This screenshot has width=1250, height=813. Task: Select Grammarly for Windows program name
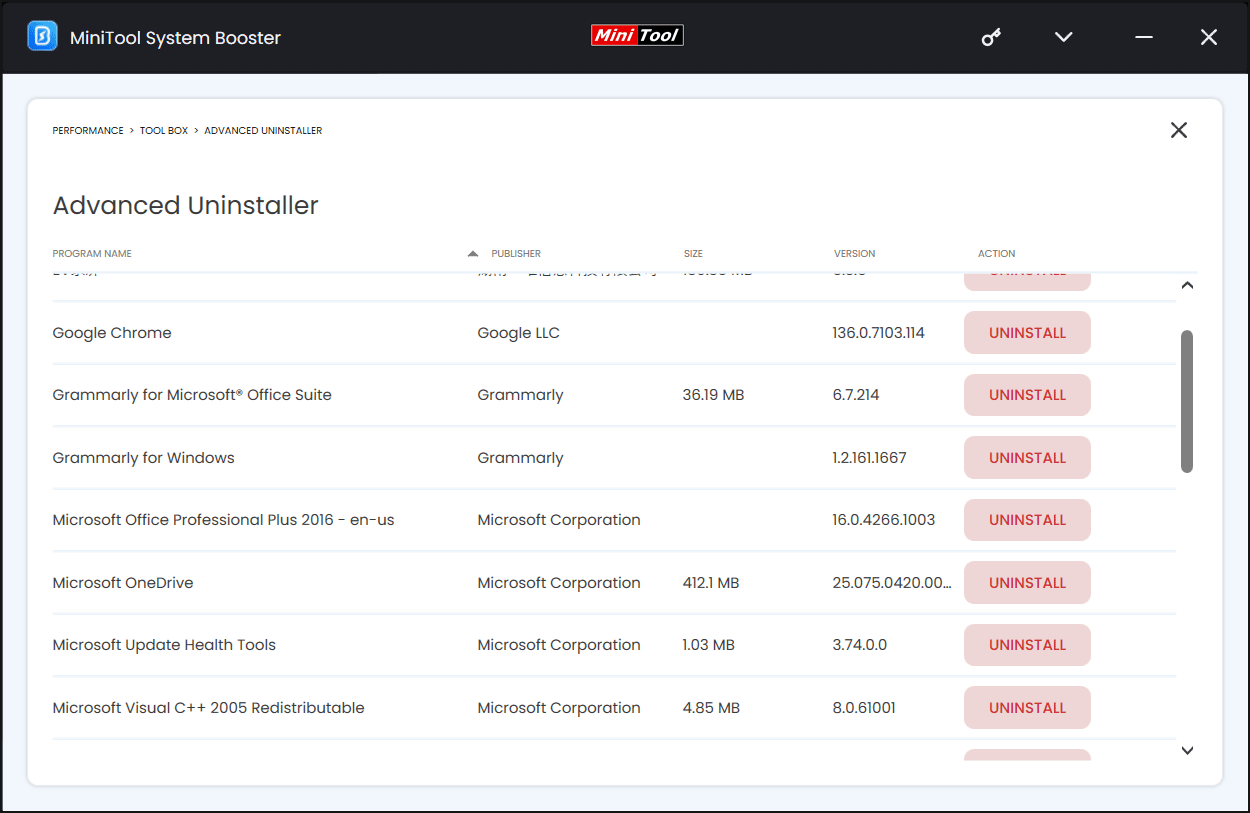pos(143,458)
